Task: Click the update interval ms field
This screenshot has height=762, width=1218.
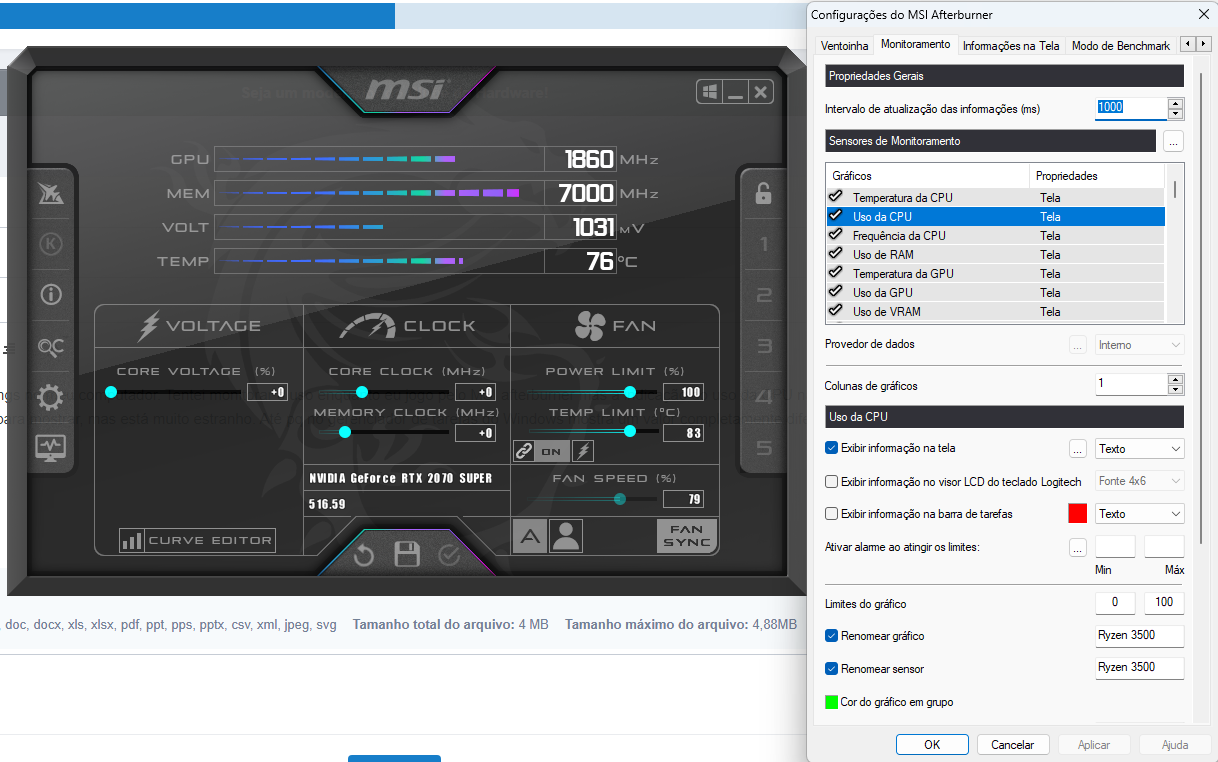Action: tap(1131, 108)
